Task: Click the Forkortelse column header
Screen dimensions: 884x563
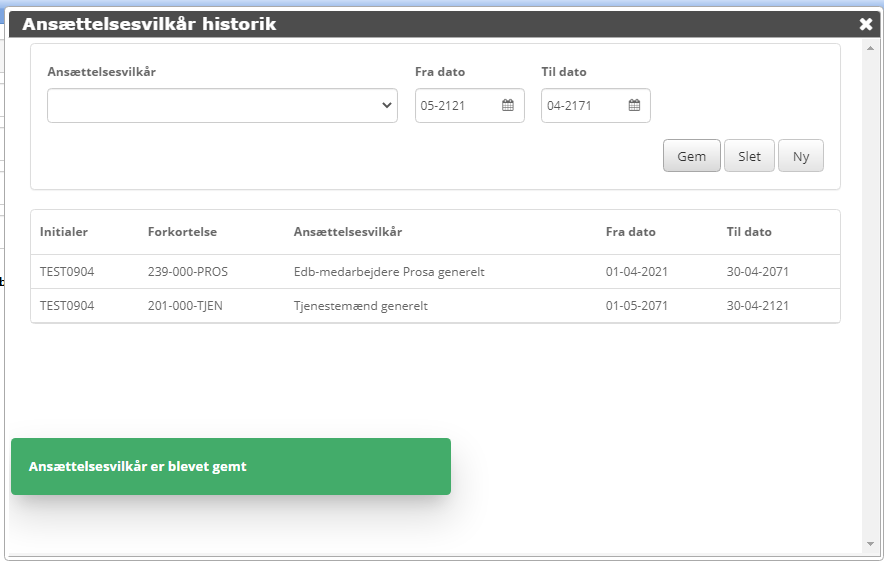Action: tap(182, 232)
